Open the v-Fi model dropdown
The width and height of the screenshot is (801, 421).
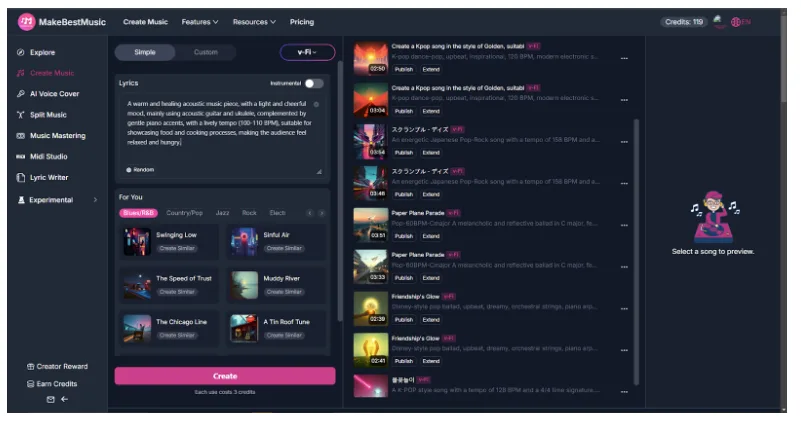[x=307, y=52]
